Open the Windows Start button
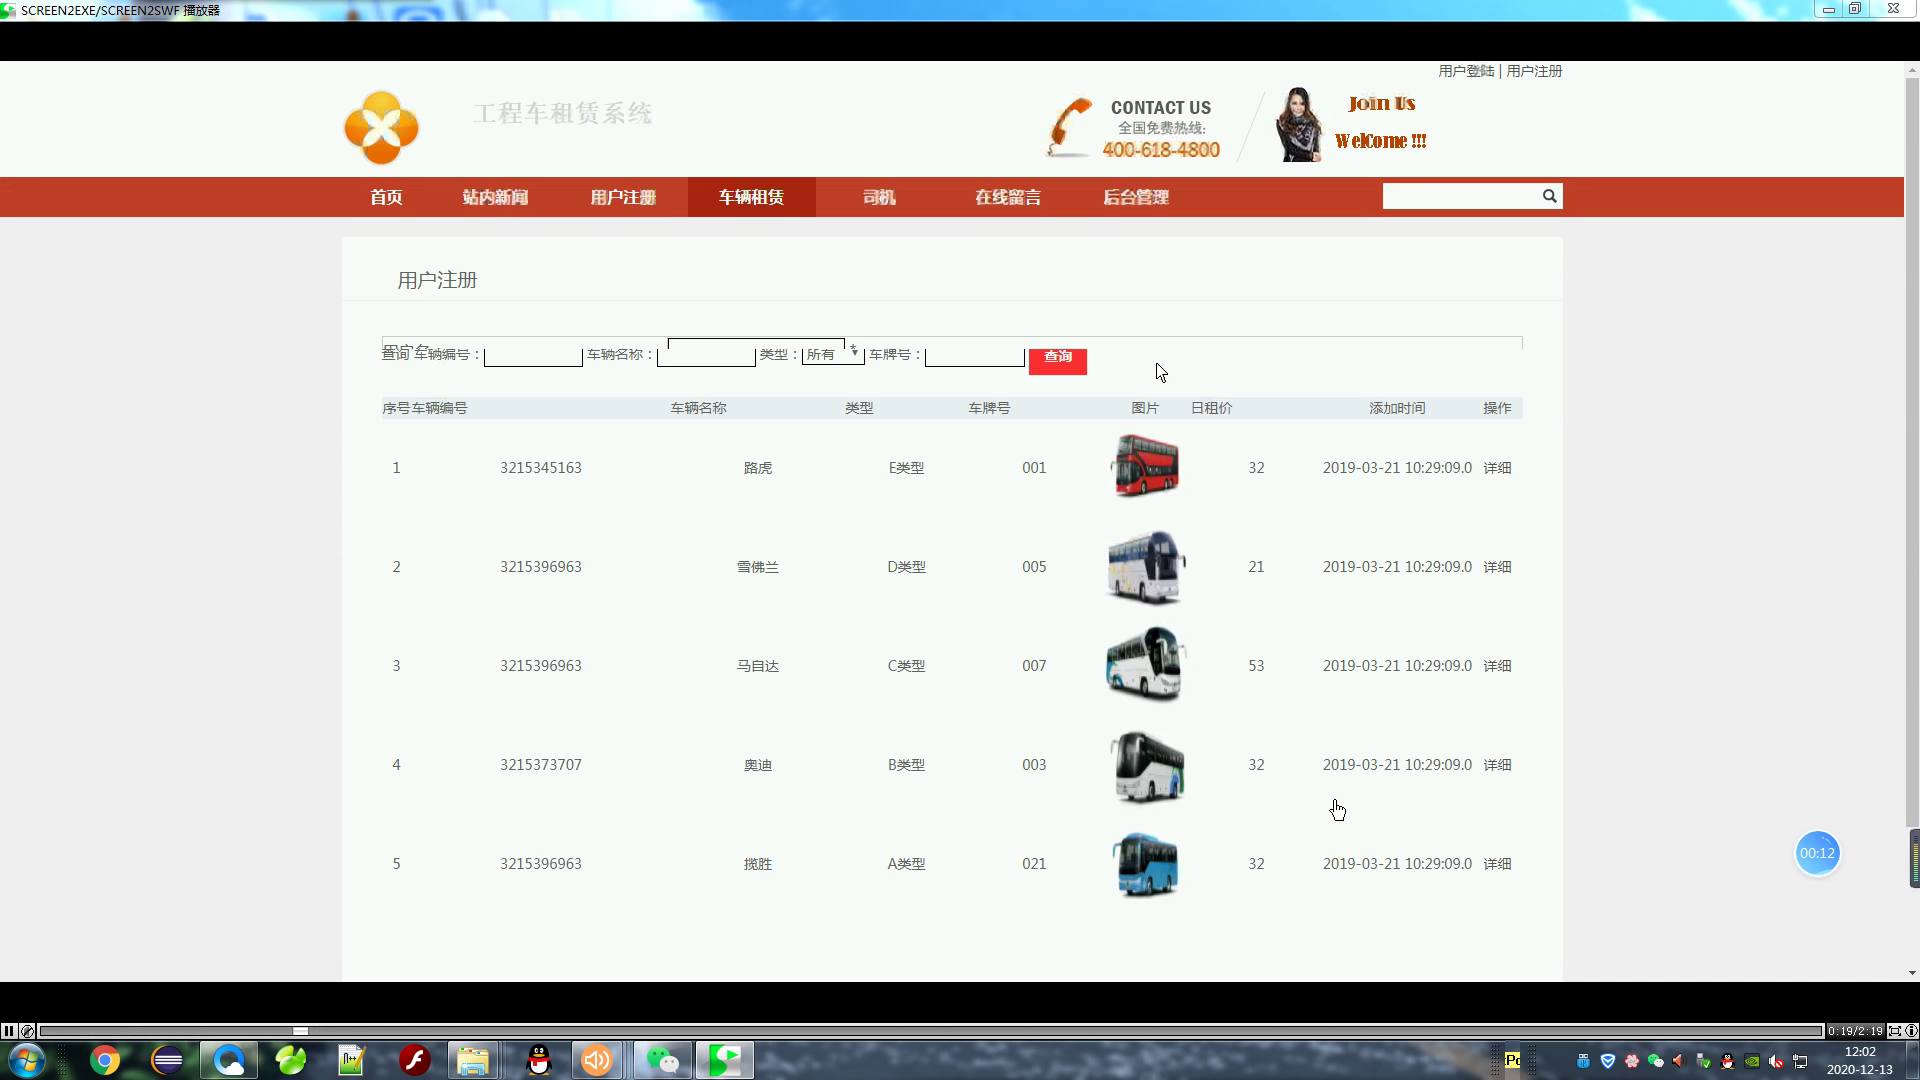The image size is (1920, 1080). pos(26,1060)
